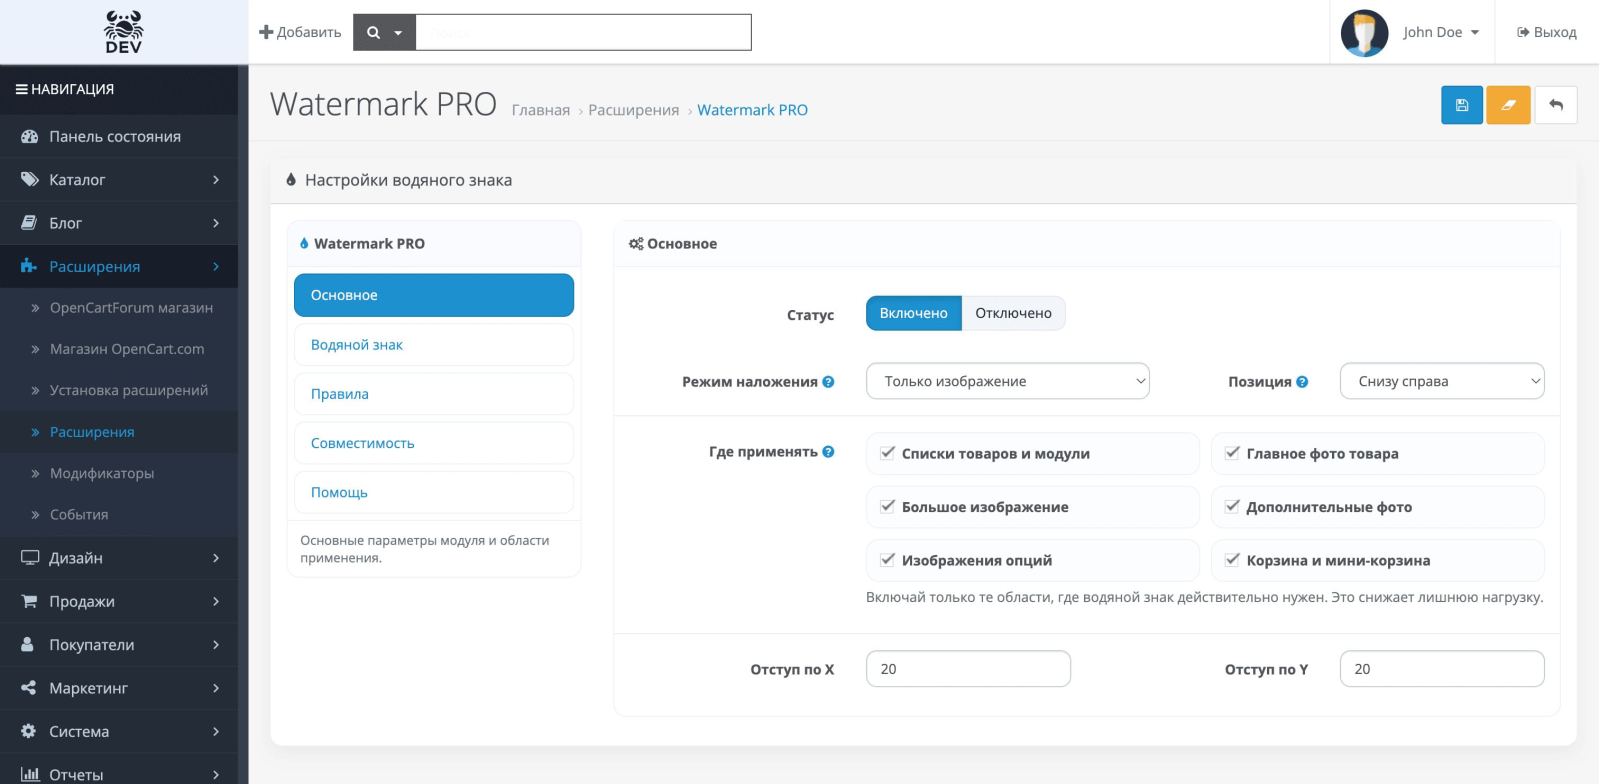Click the Выход logout link text
Image resolution: width=1600 pixels, height=784 pixels.
pyautogui.click(x=1555, y=32)
